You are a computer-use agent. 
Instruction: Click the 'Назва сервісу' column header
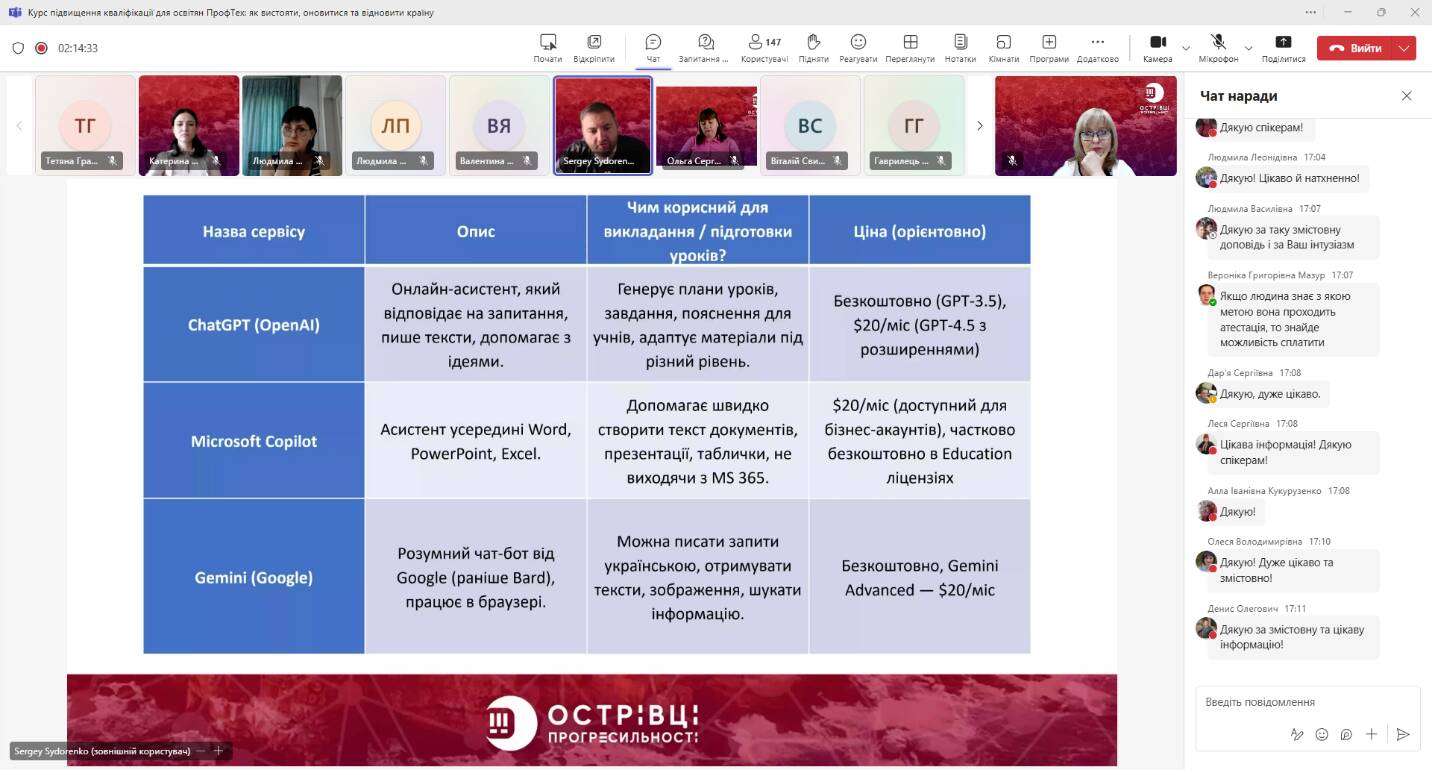click(254, 231)
